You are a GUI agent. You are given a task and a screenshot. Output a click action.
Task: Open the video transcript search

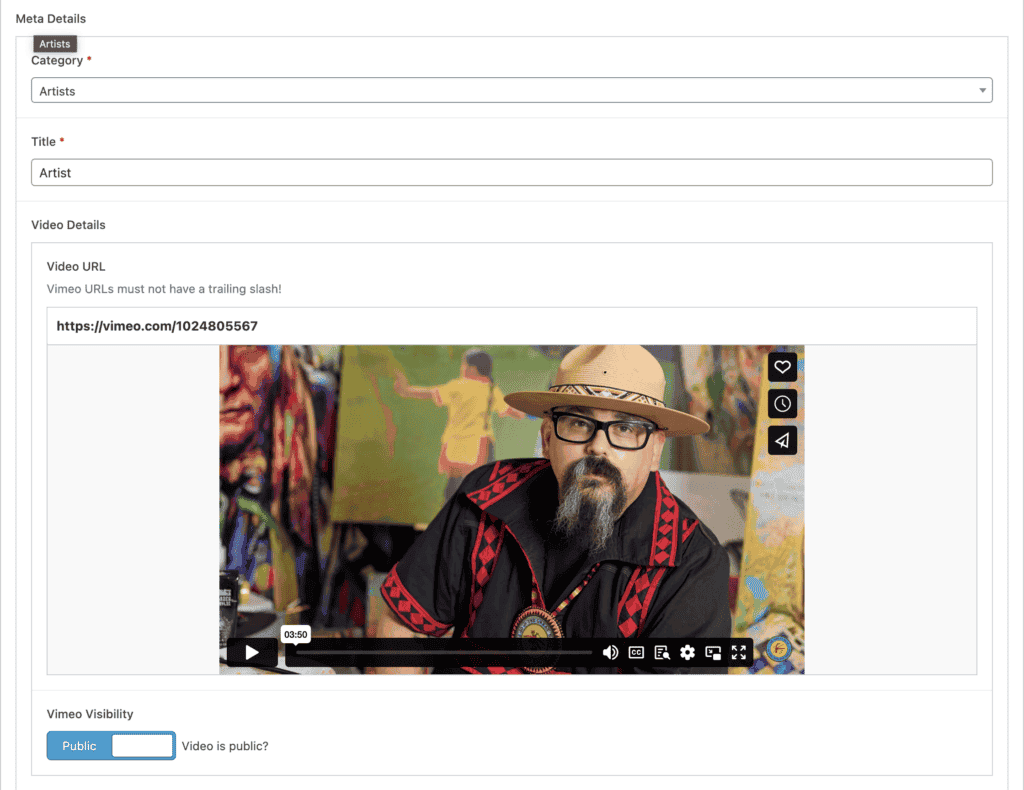tap(662, 652)
